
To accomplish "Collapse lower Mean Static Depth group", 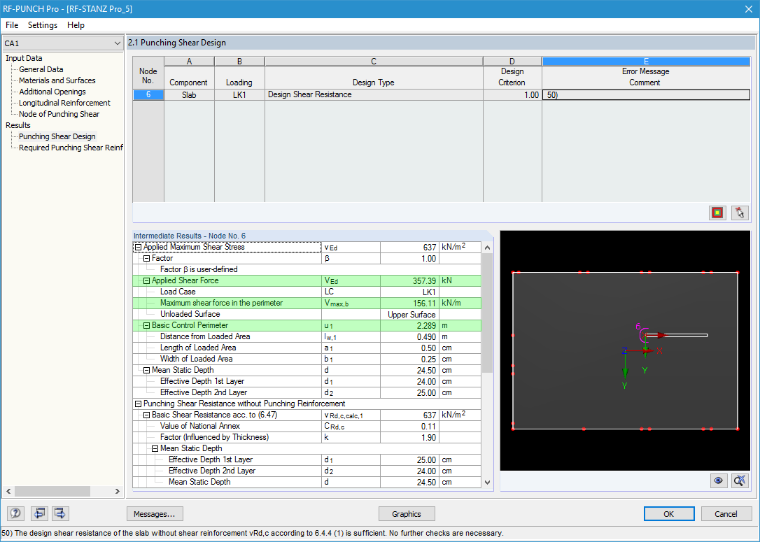I will (155, 449).
